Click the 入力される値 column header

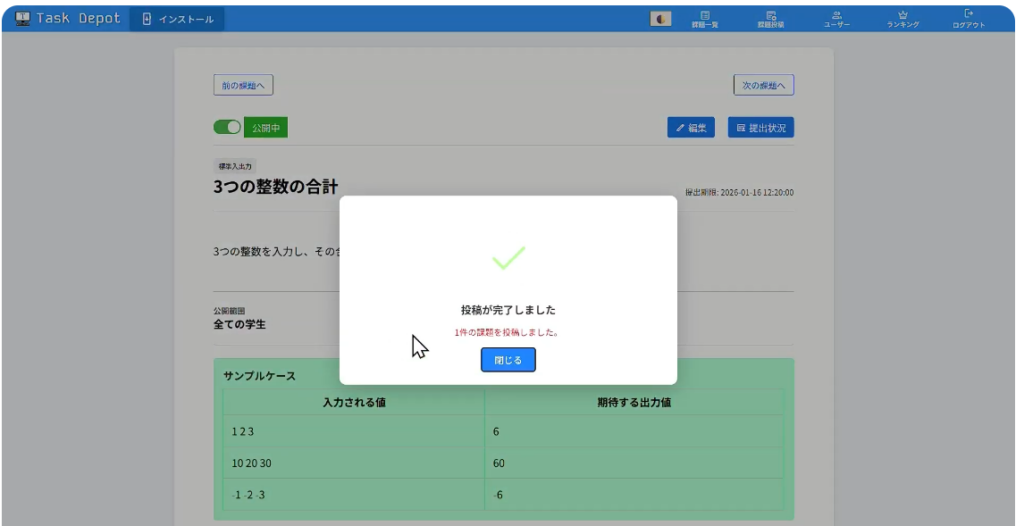point(354,402)
